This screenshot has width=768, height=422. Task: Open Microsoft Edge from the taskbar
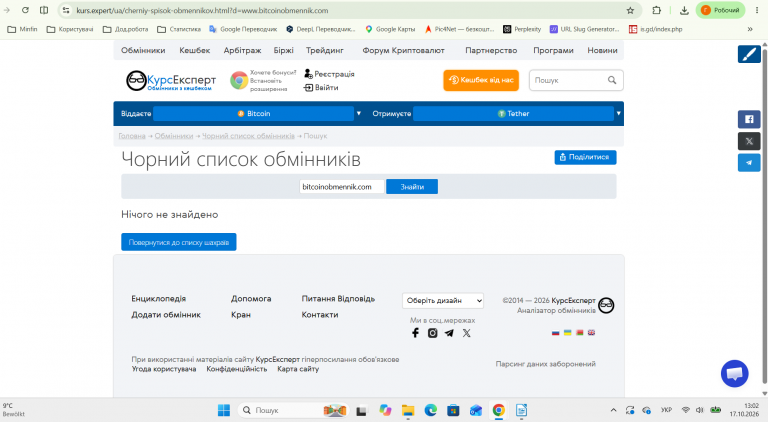pyautogui.click(x=431, y=410)
